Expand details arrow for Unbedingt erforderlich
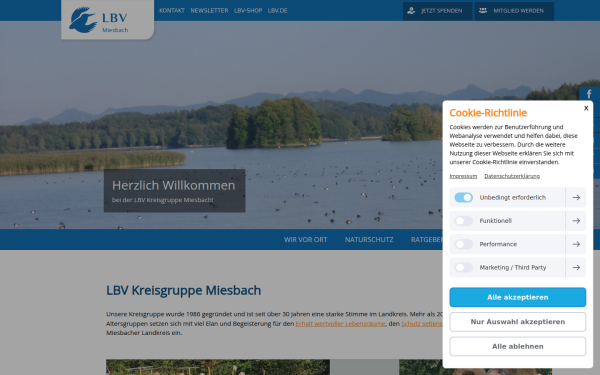Viewport: 600px width, 375px height. coord(576,197)
